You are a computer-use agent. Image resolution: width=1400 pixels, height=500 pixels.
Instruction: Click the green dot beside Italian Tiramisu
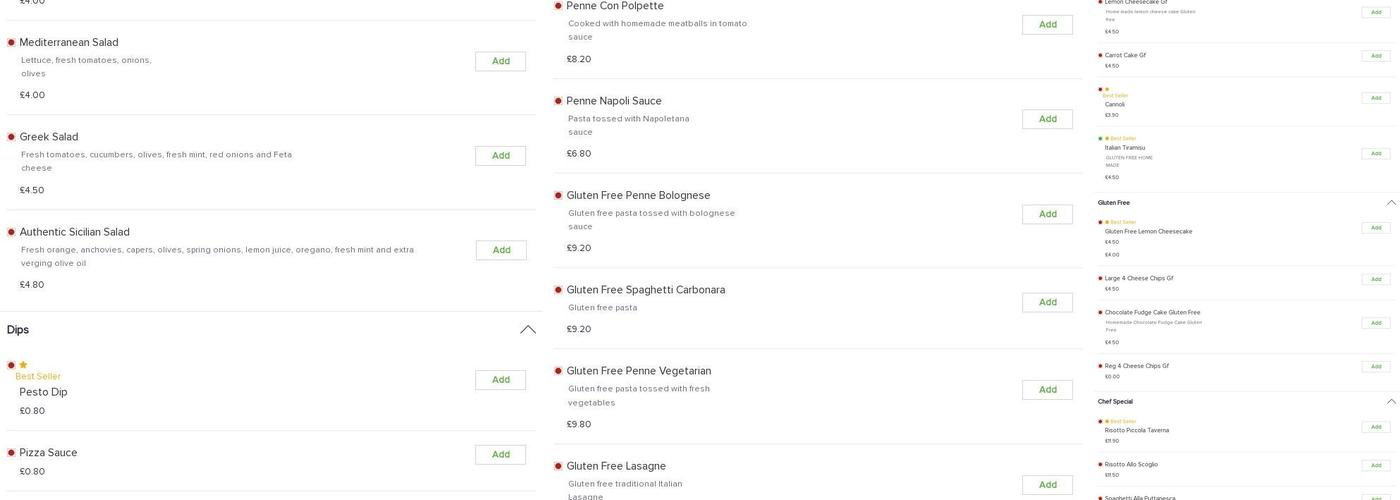tap(1101, 139)
